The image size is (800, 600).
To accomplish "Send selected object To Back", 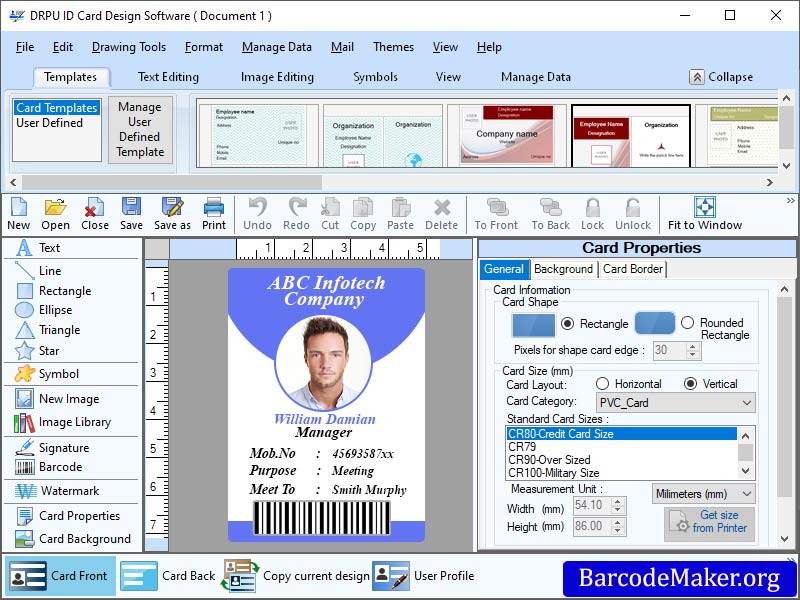I will (549, 213).
